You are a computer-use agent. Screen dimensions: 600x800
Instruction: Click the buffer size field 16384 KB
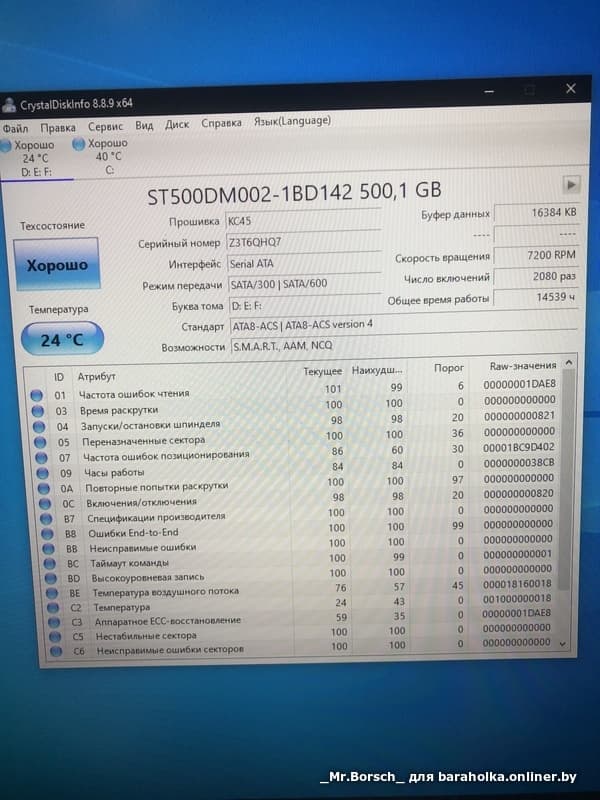536,213
